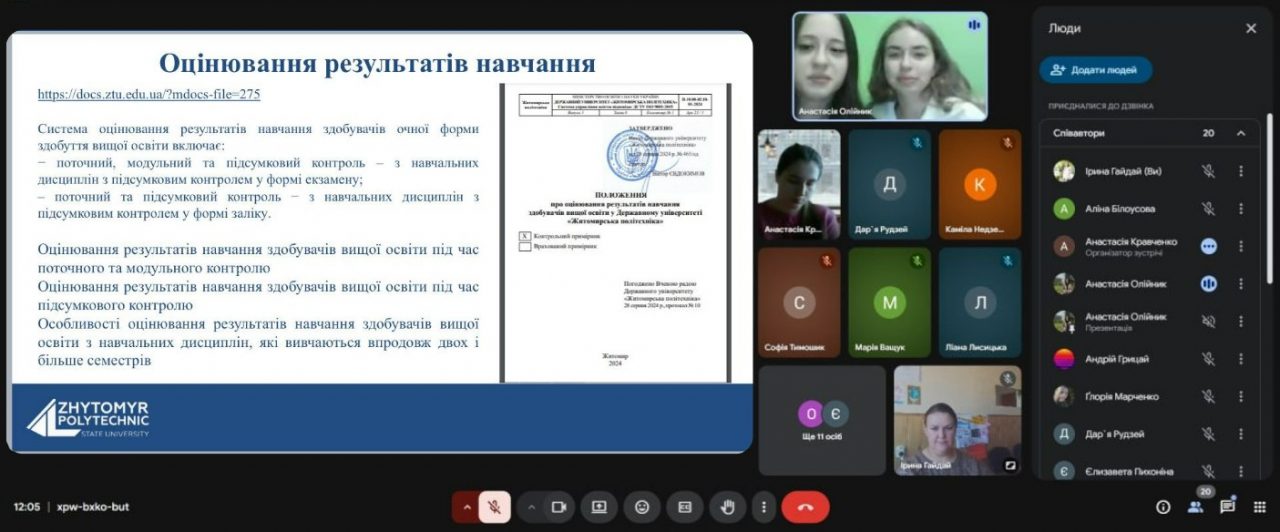Select Ірина Гайдай video tile
Screen dimensions: 1280x532
click(957, 420)
